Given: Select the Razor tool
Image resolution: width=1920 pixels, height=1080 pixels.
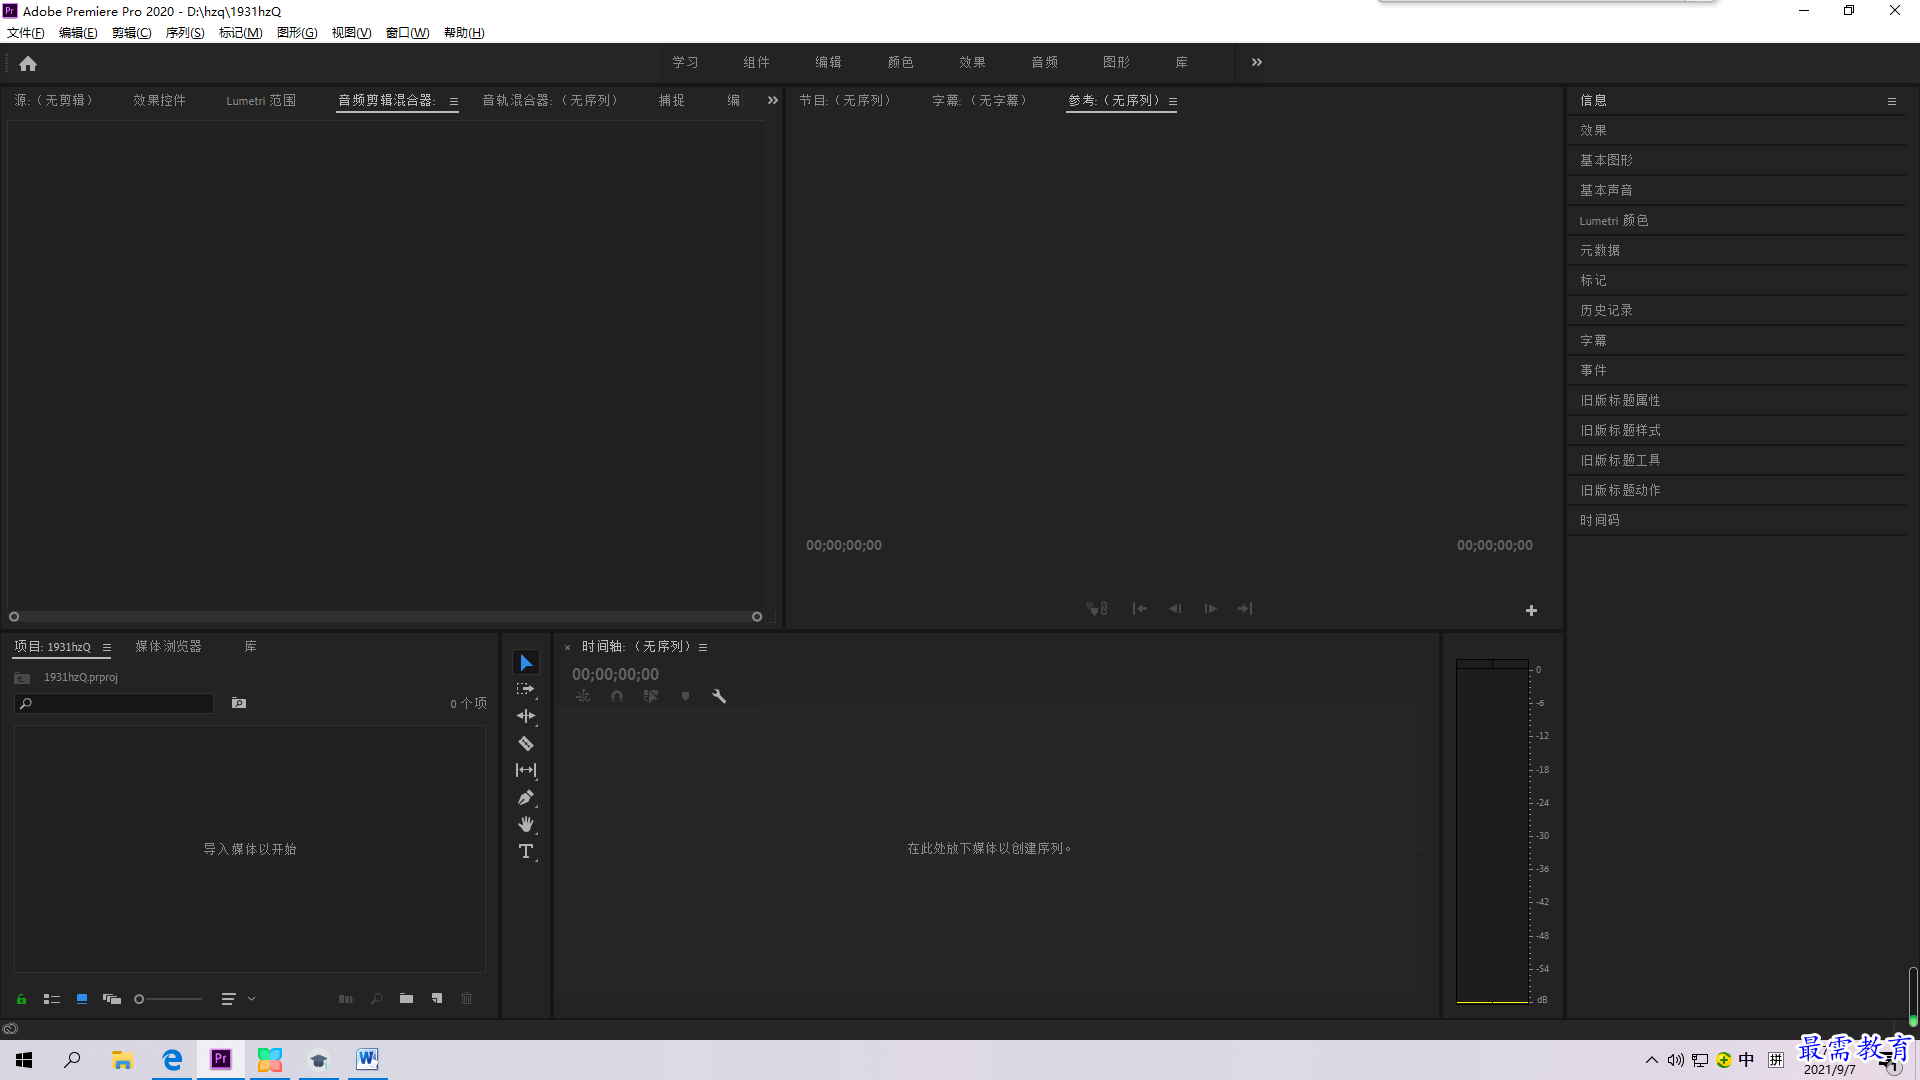Looking at the screenshot, I should (x=526, y=744).
